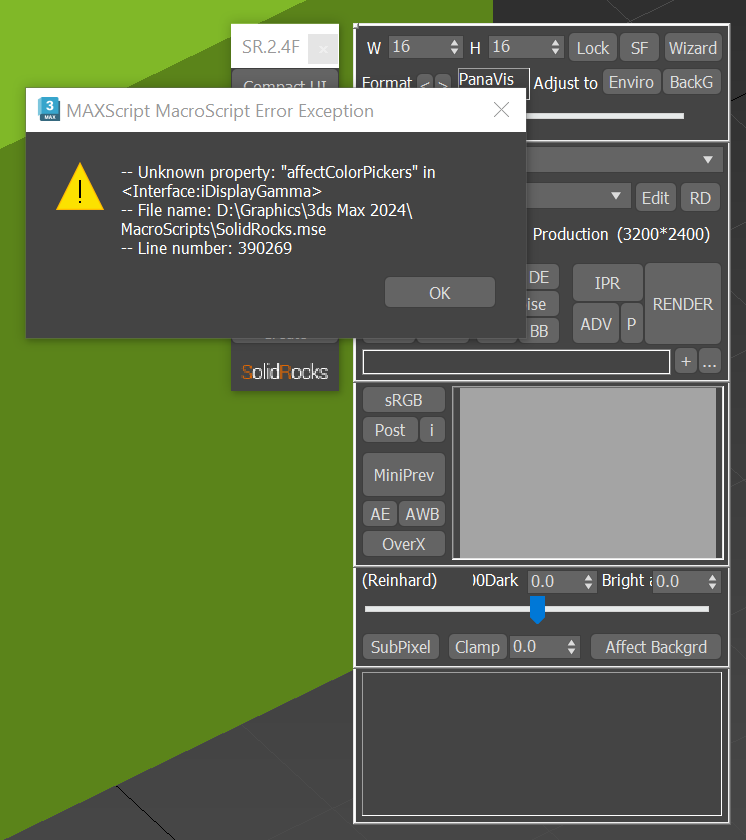This screenshot has height=840, width=746.
Task: Click the 3ds Max icon in the dialog title
Action: (49, 110)
